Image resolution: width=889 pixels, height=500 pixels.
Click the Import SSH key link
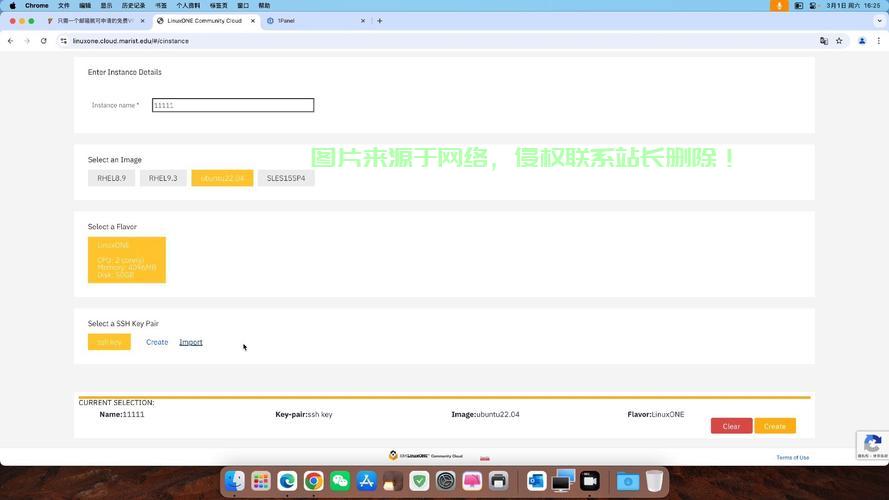[190, 342]
